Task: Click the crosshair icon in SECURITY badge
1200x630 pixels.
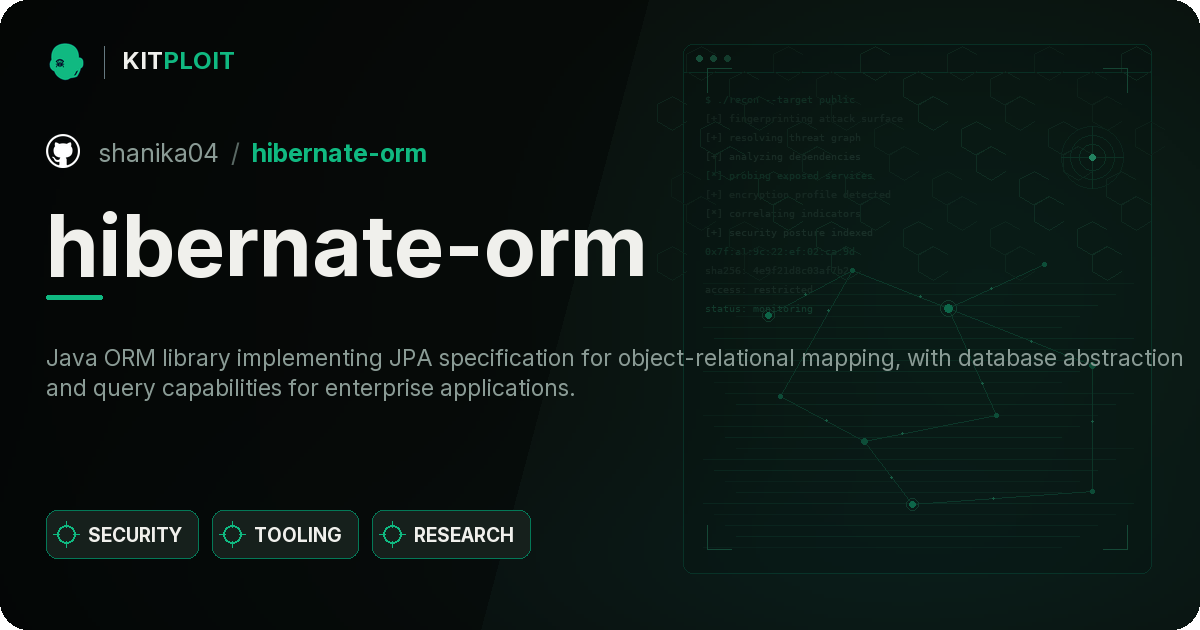Action: pyautogui.click(x=67, y=535)
